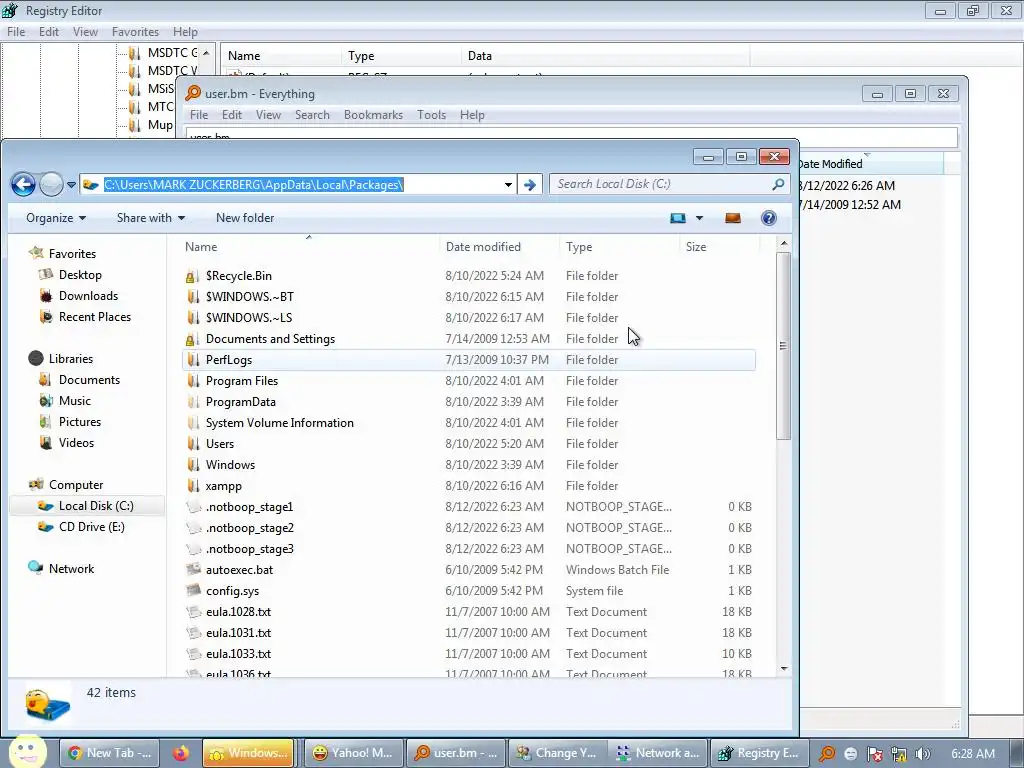Open the Favorites menu in Registry Editor
1024x768 pixels.
135,32
